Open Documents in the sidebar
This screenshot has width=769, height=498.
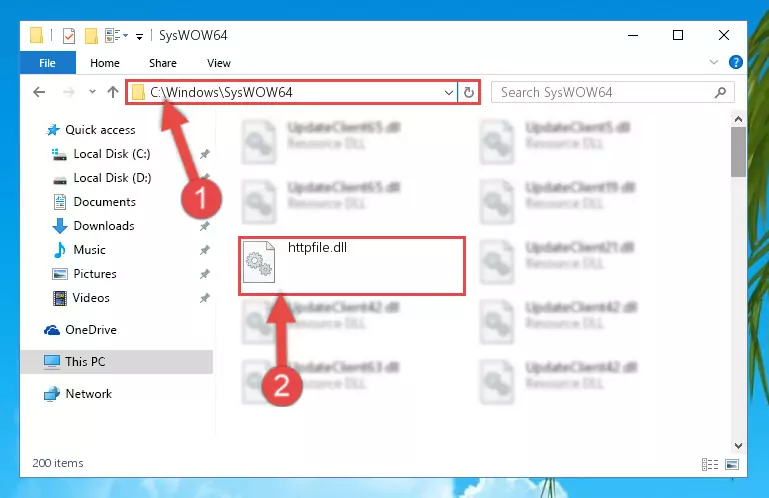[104, 202]
